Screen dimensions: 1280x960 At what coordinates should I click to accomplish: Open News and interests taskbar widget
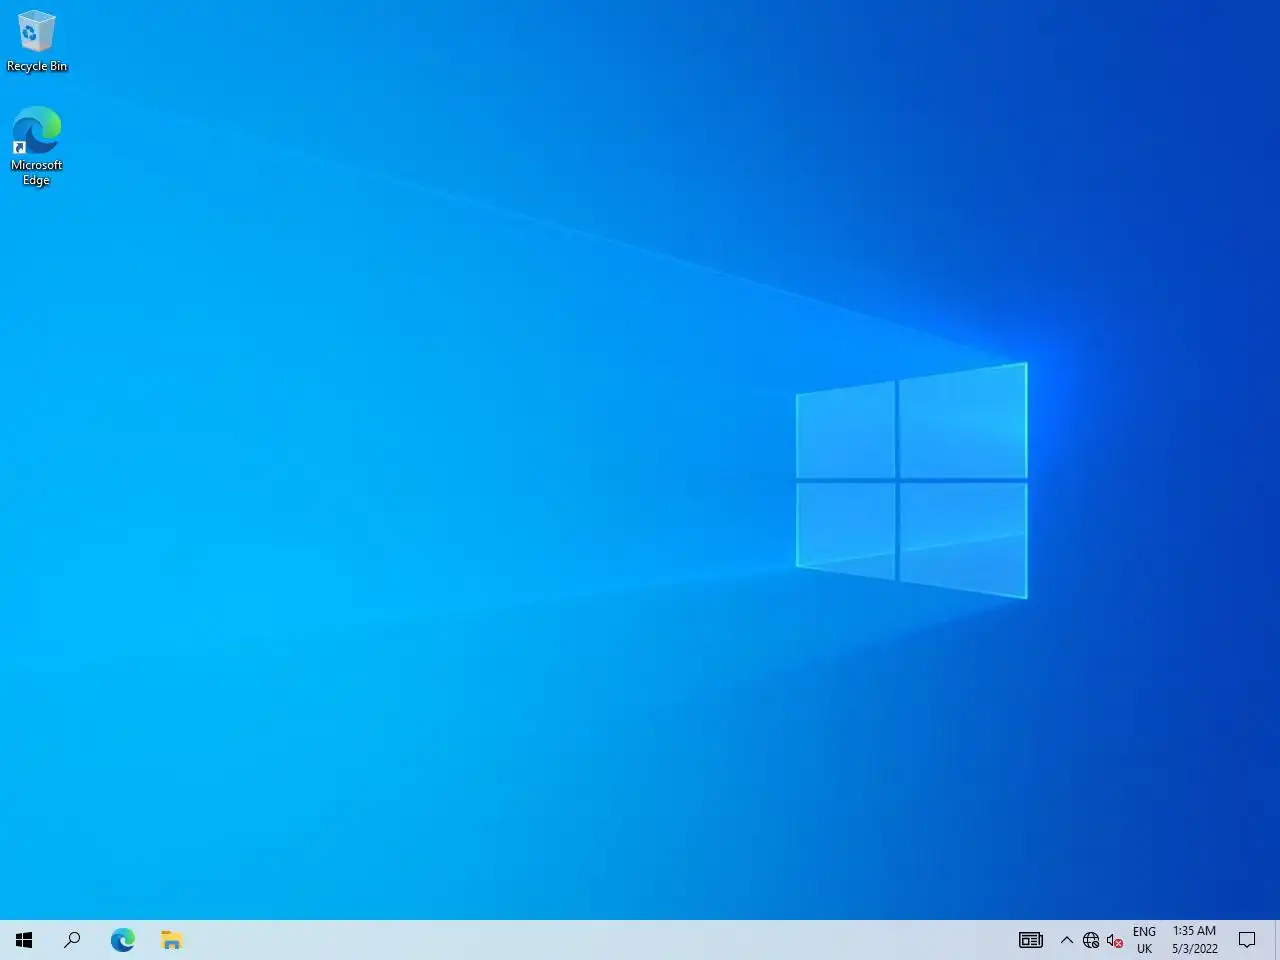pos(1031,940)
